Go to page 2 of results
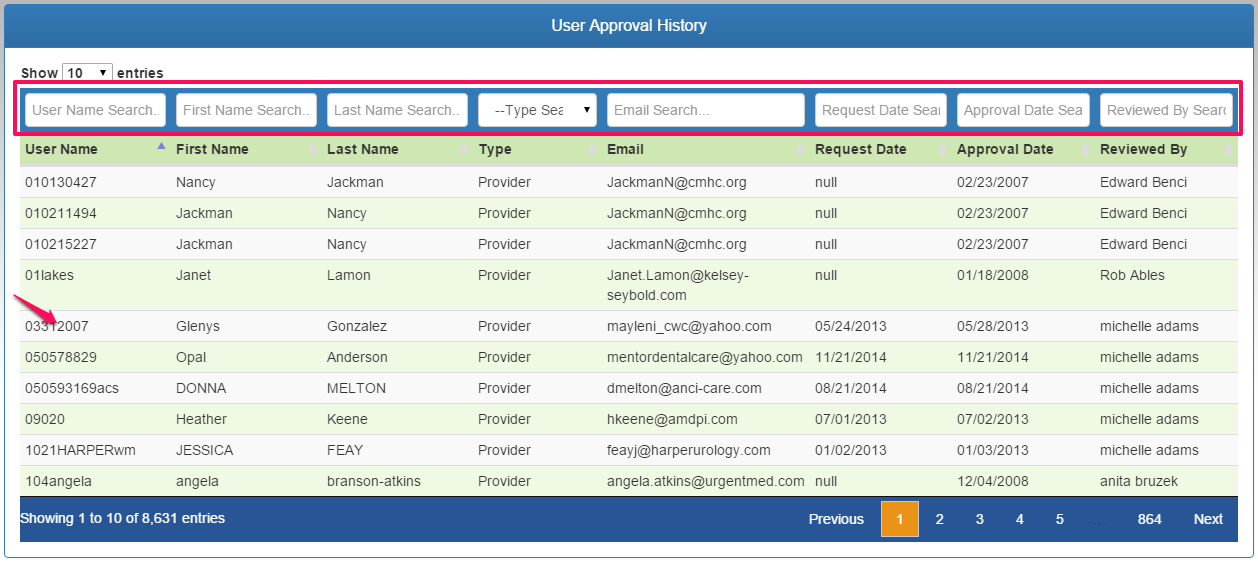 (939, 519)
